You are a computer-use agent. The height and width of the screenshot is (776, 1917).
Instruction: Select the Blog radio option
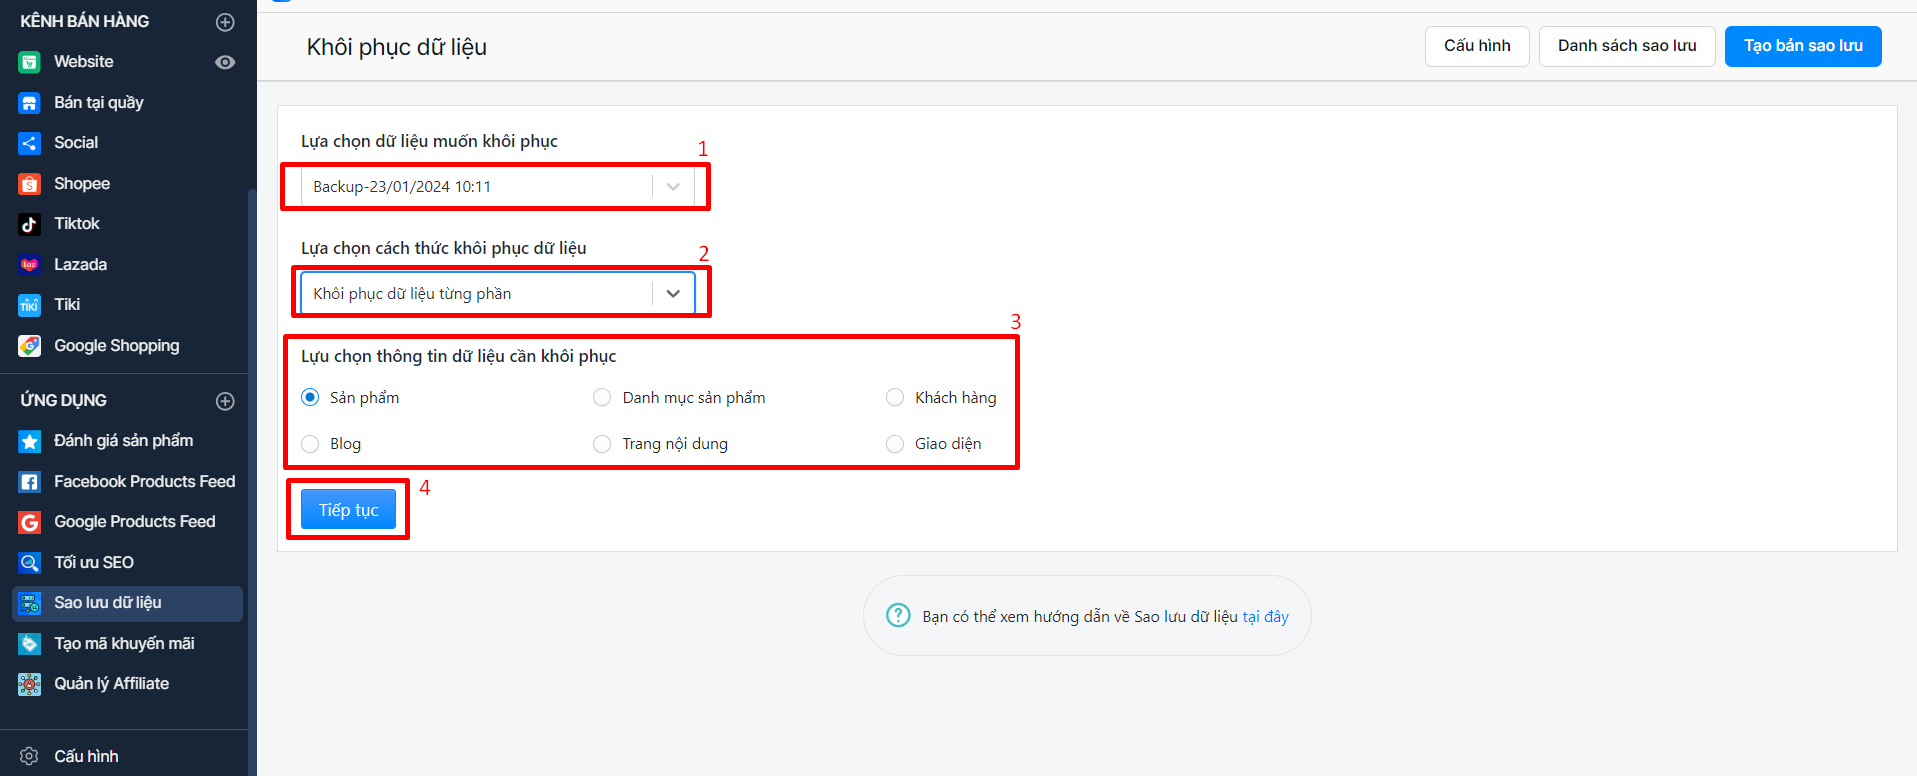pyautogui.click(x=310, y=444)
